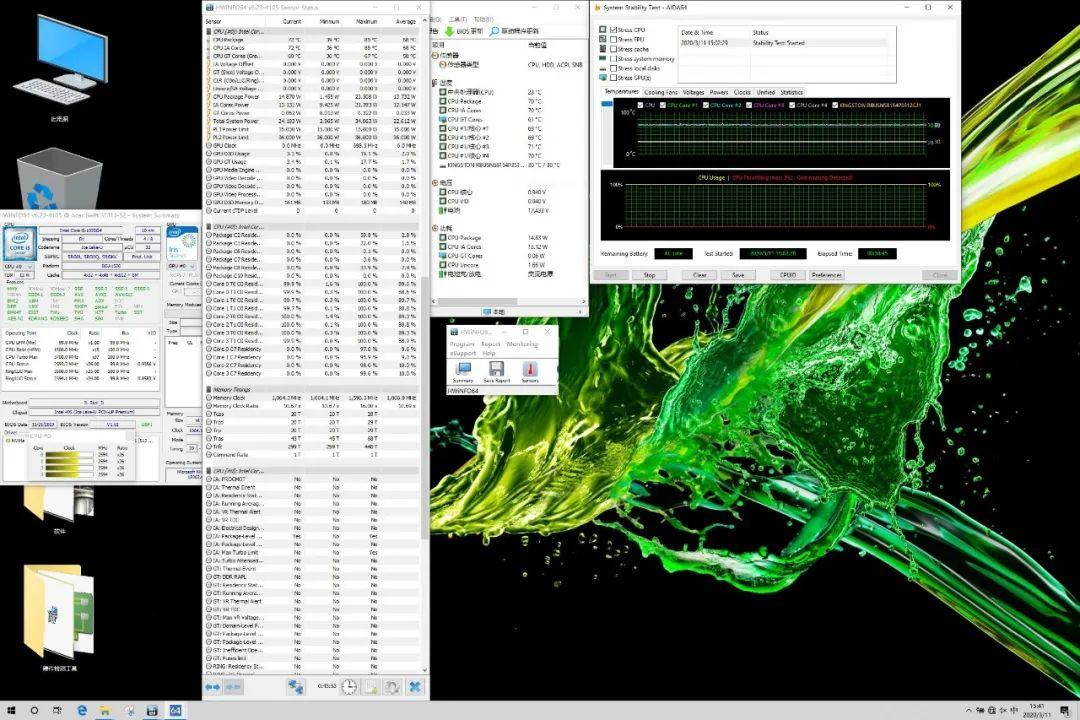Open the Sensors thermometer icon
This screenshot has width=1080, height=720.
[530, 370]
